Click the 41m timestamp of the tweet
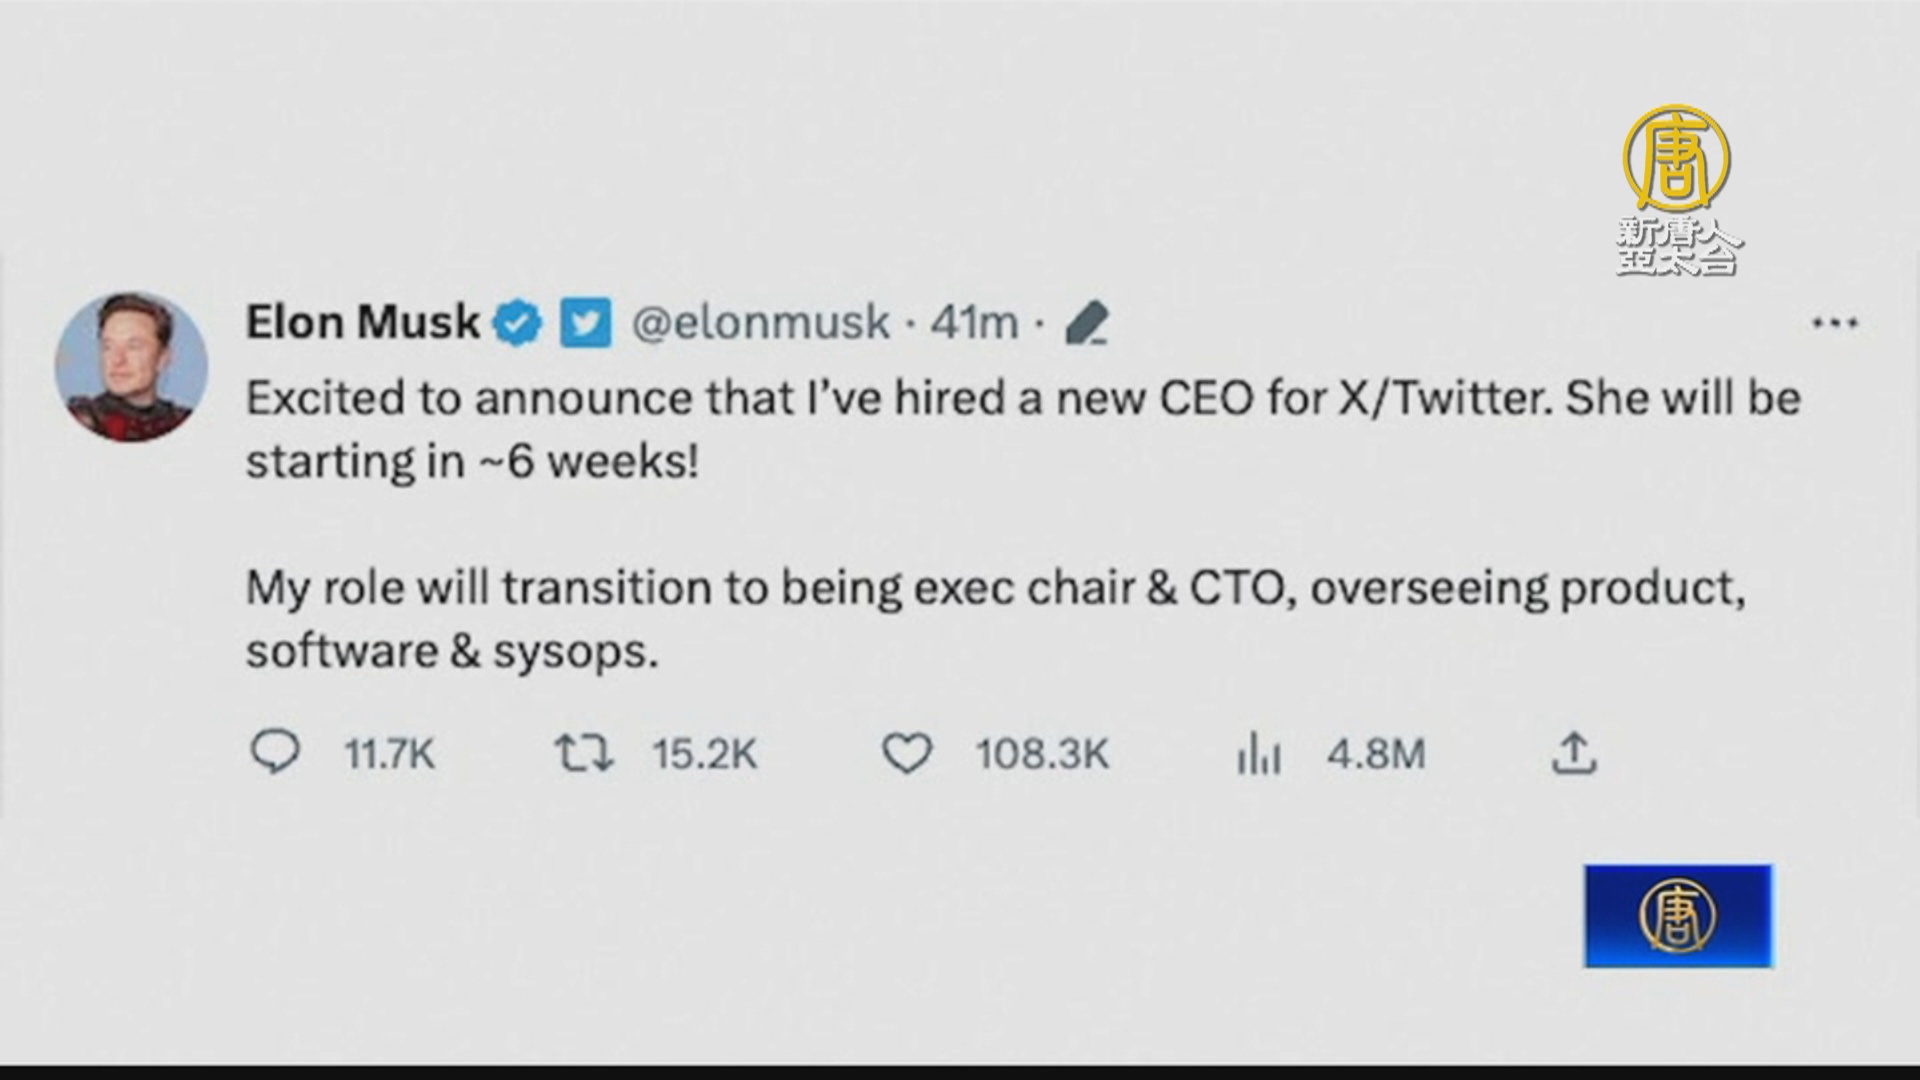 pos(974,323)
